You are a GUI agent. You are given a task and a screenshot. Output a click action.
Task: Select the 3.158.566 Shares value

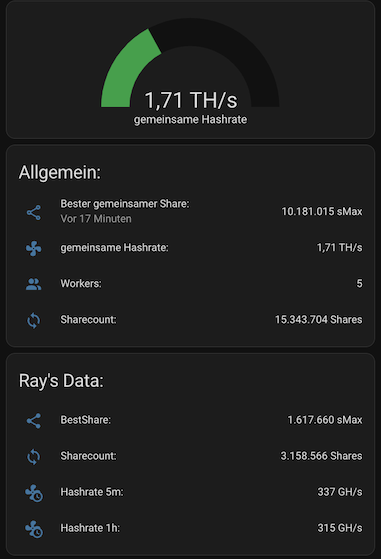pos(321,456)
